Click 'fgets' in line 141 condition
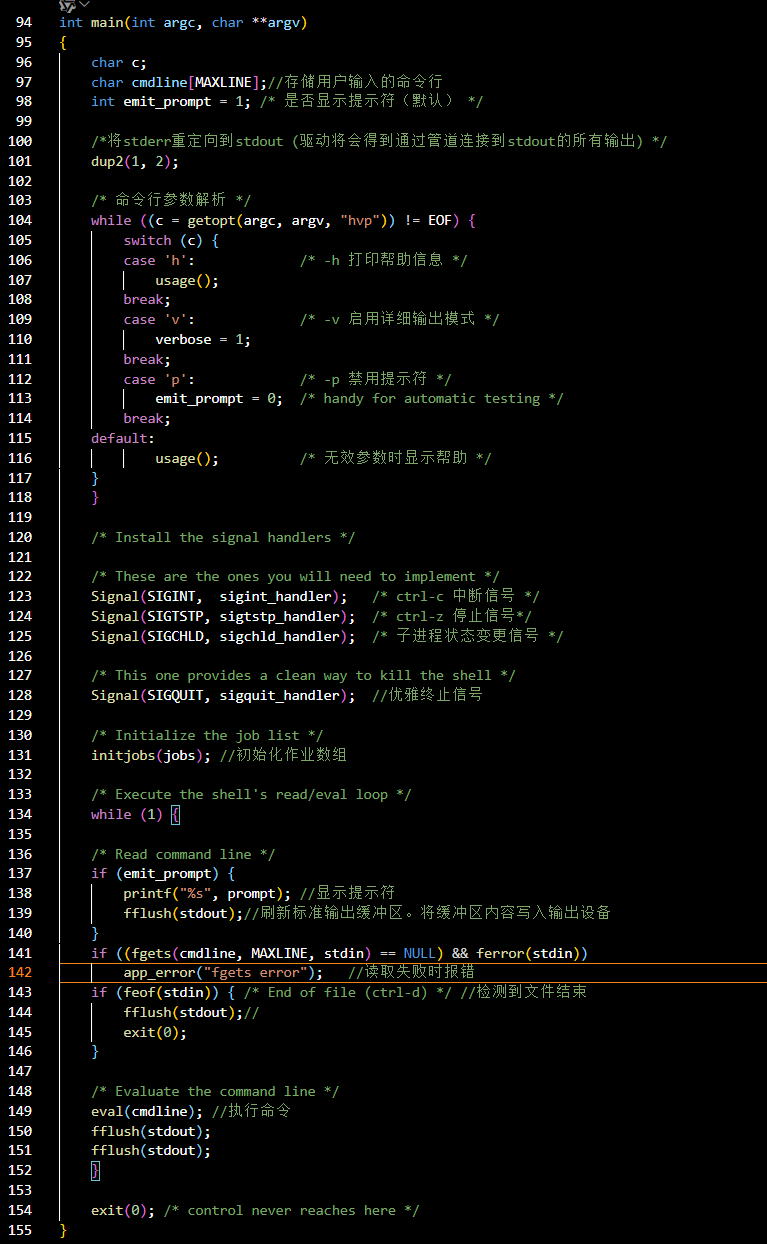 tap(151, 953)
